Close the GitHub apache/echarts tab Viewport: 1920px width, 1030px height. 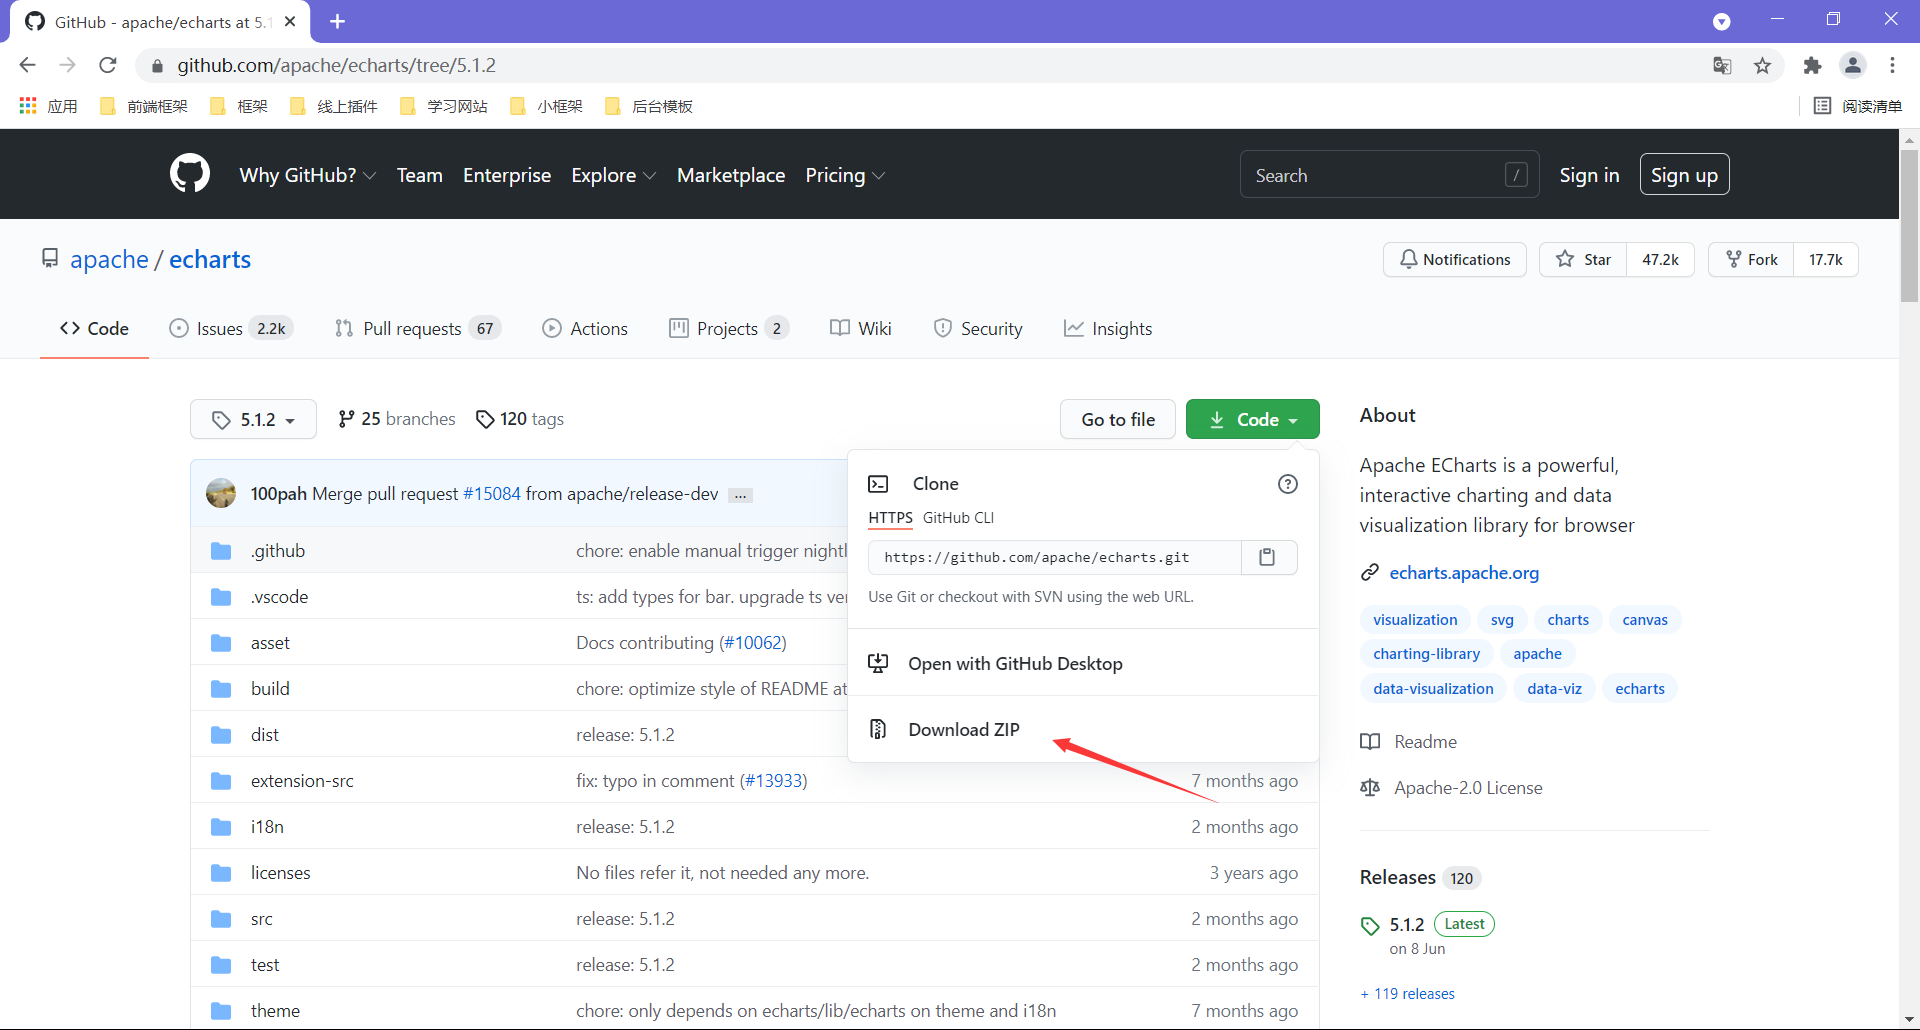pyautogui.click(x=290, y=21)
